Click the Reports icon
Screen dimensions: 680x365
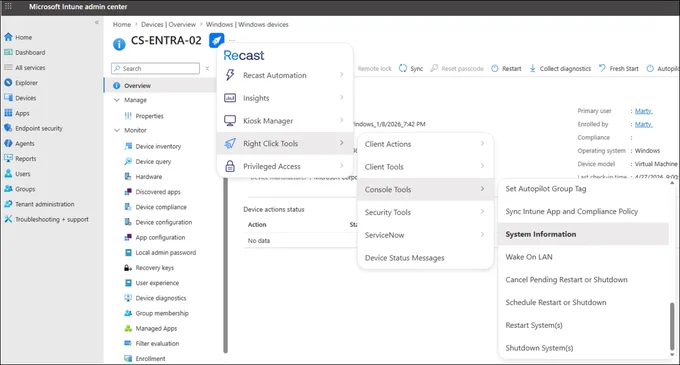point(8,158)
